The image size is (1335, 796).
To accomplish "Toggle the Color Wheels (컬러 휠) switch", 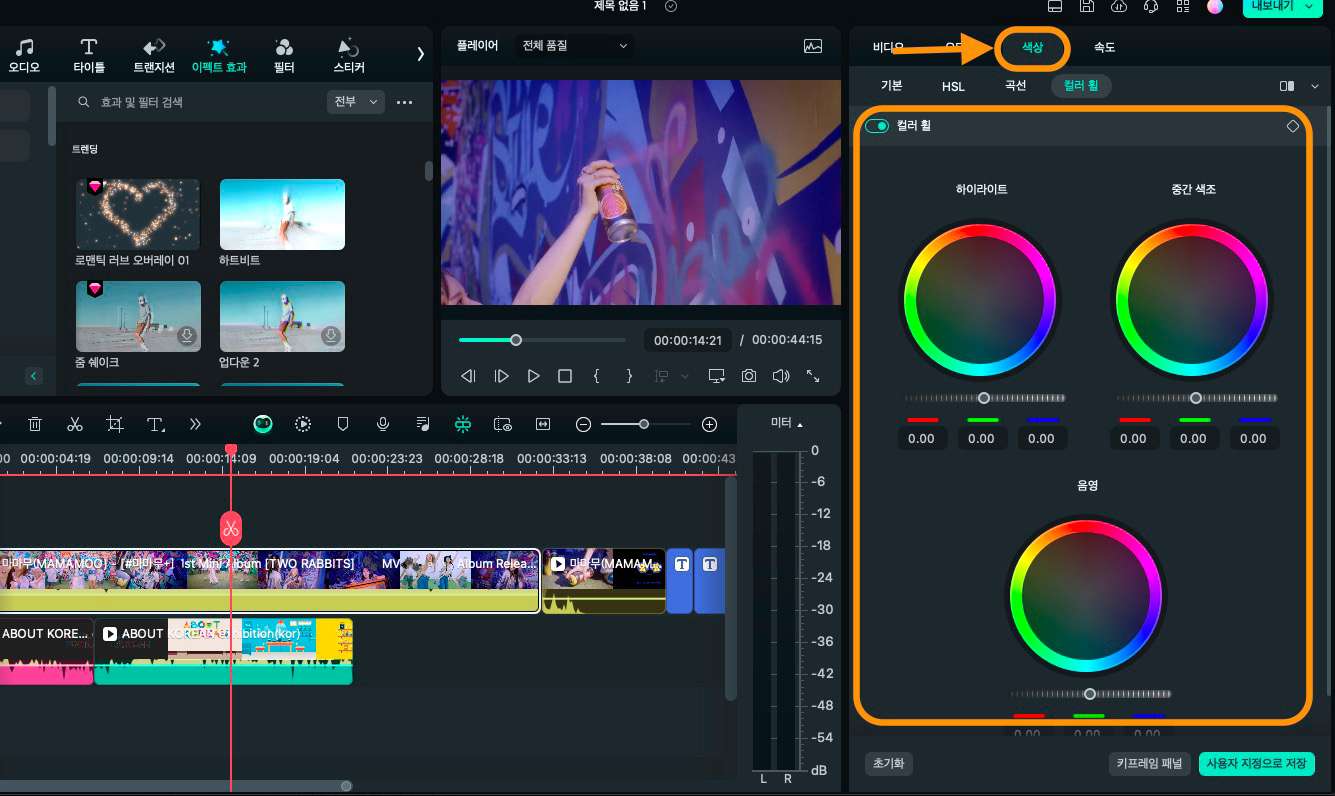I will tap(877, 126).
